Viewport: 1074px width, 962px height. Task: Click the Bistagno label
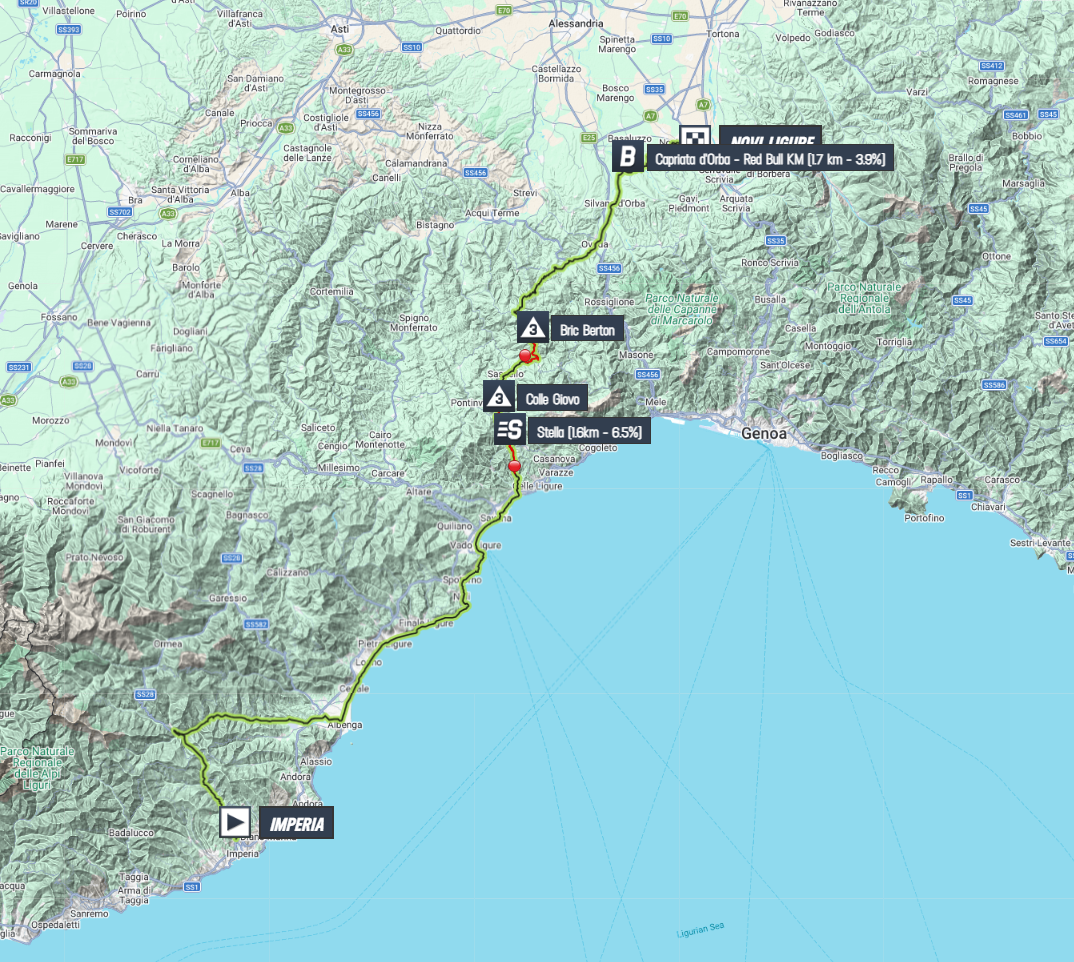(x=435, y=225)
